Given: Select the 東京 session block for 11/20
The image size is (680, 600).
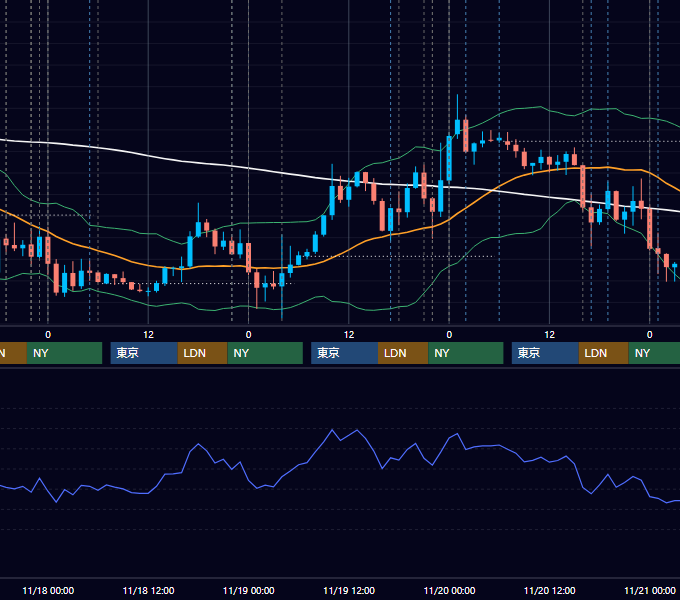Looking at the screenshot, I should pos(545,353).
